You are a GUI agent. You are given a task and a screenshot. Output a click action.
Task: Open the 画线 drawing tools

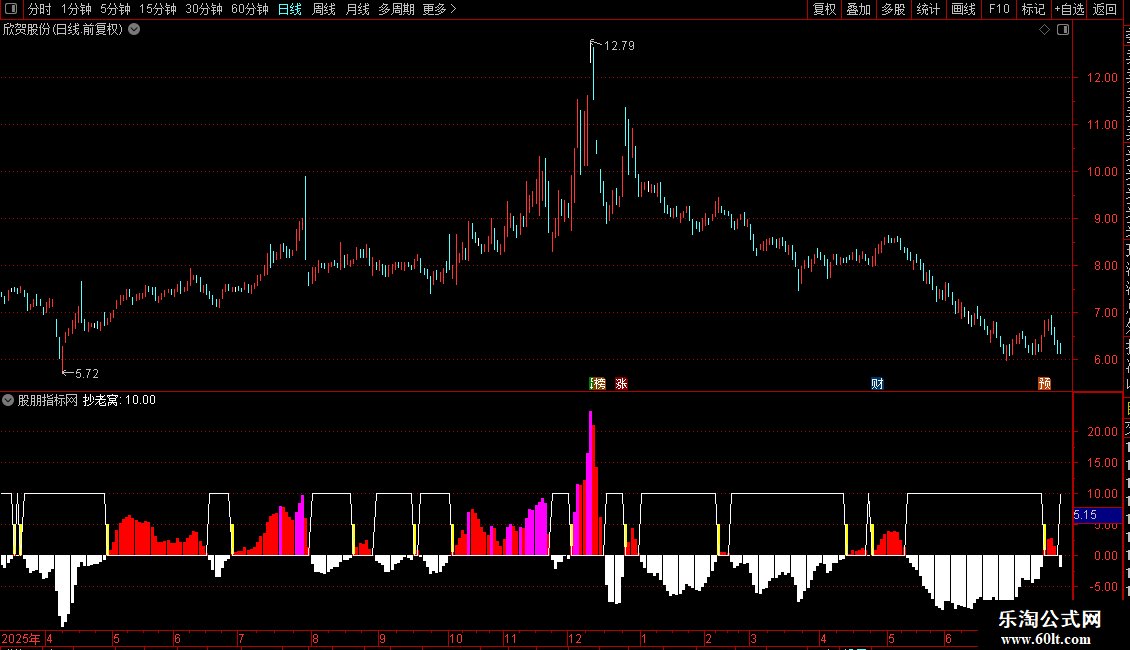(x=963, y=9)
